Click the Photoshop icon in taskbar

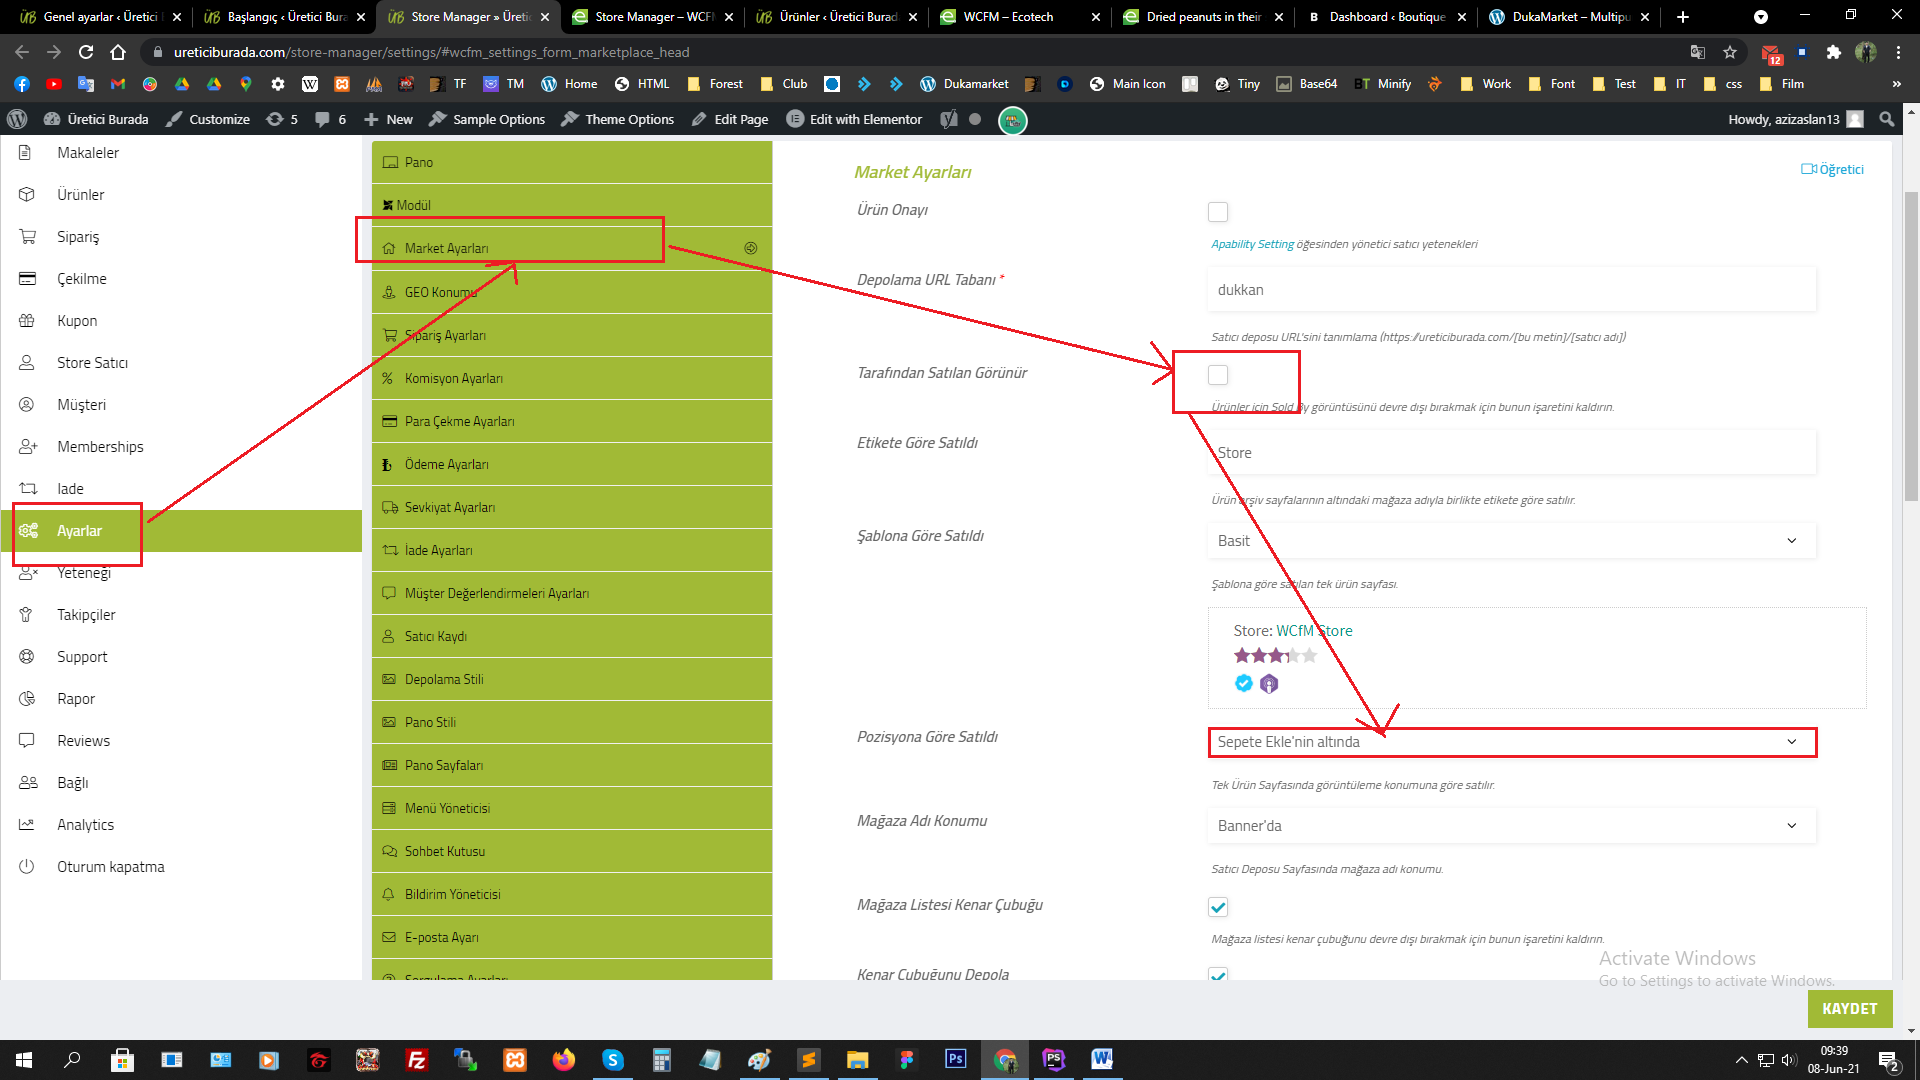pos(955,1058)
